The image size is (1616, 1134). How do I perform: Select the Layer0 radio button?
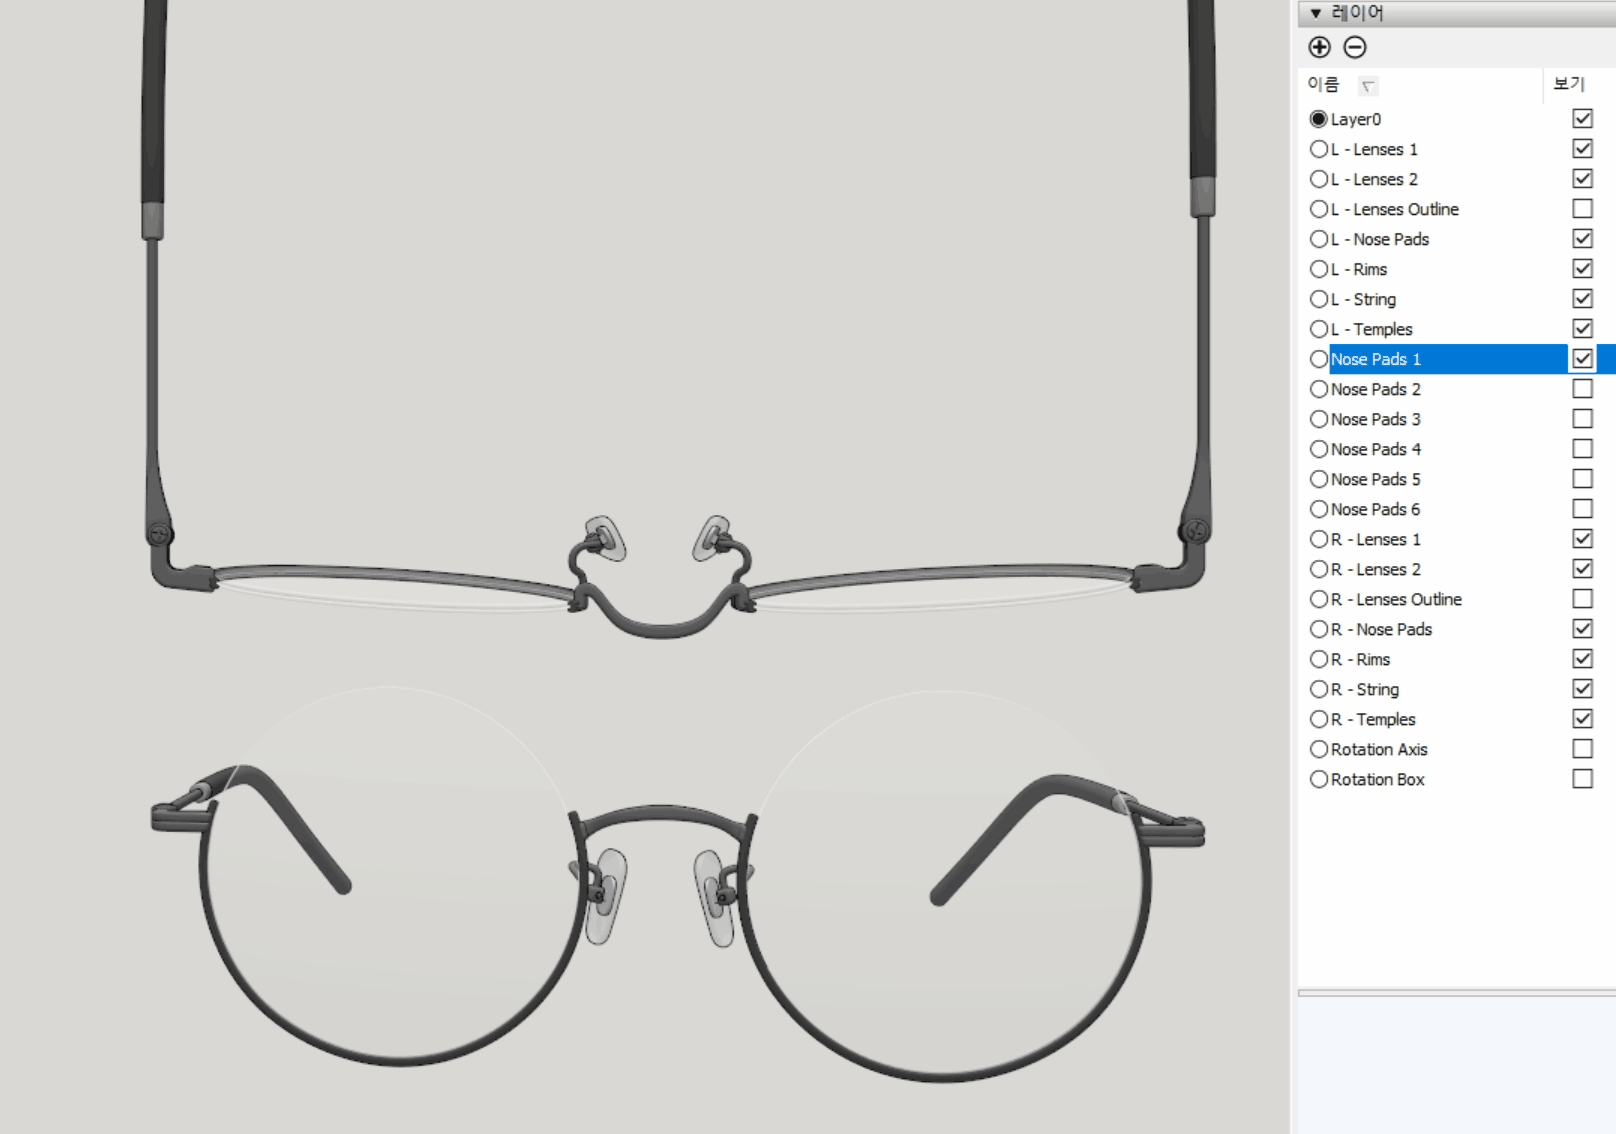1318,118
